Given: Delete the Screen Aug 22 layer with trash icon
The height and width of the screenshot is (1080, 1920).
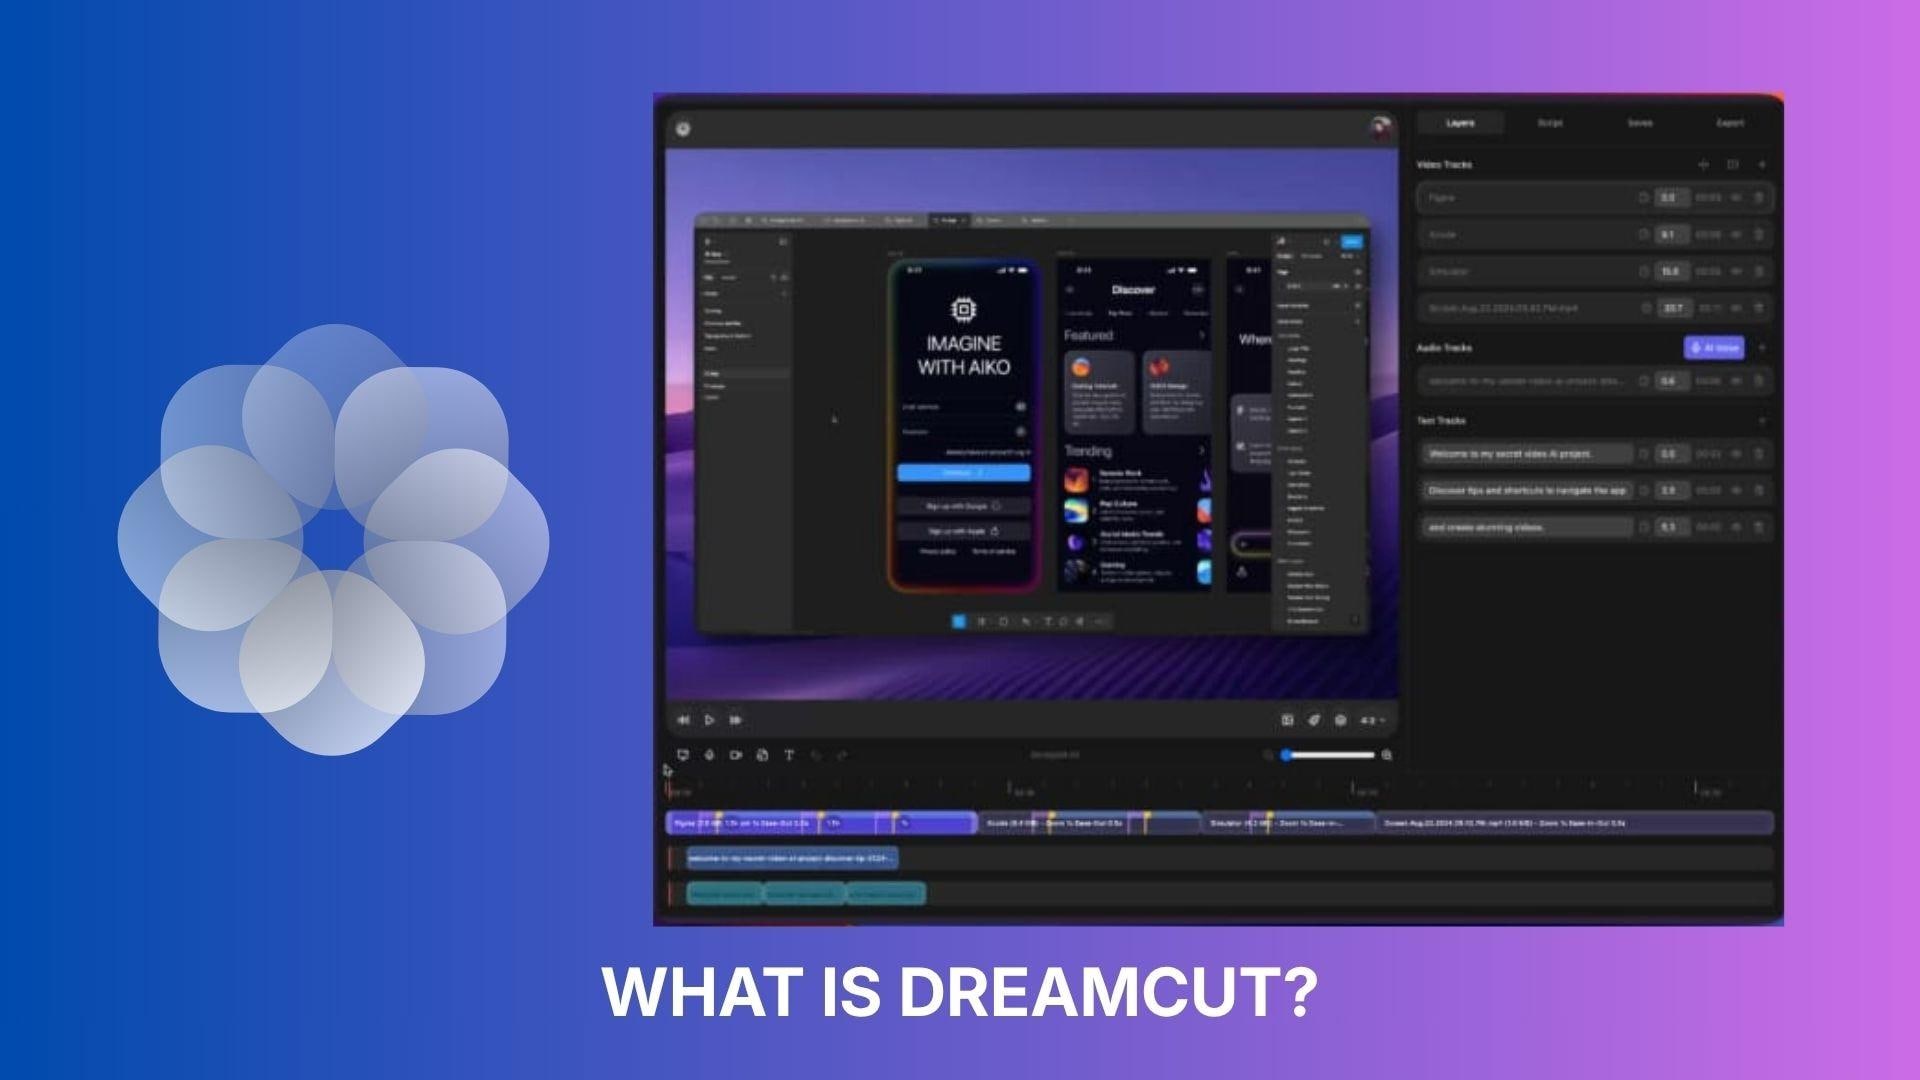Looking at the screenshot, I should [1759, 308].
